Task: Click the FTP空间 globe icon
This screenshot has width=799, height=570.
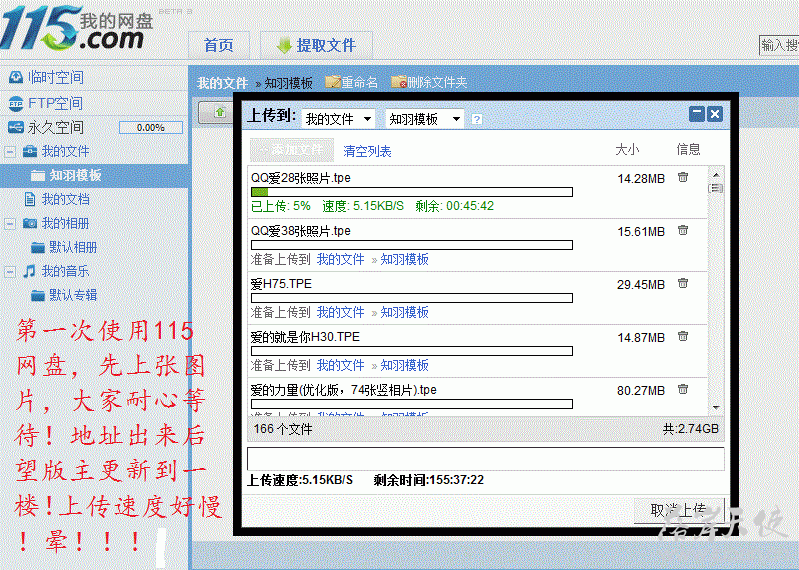Action: coord(16,103)
